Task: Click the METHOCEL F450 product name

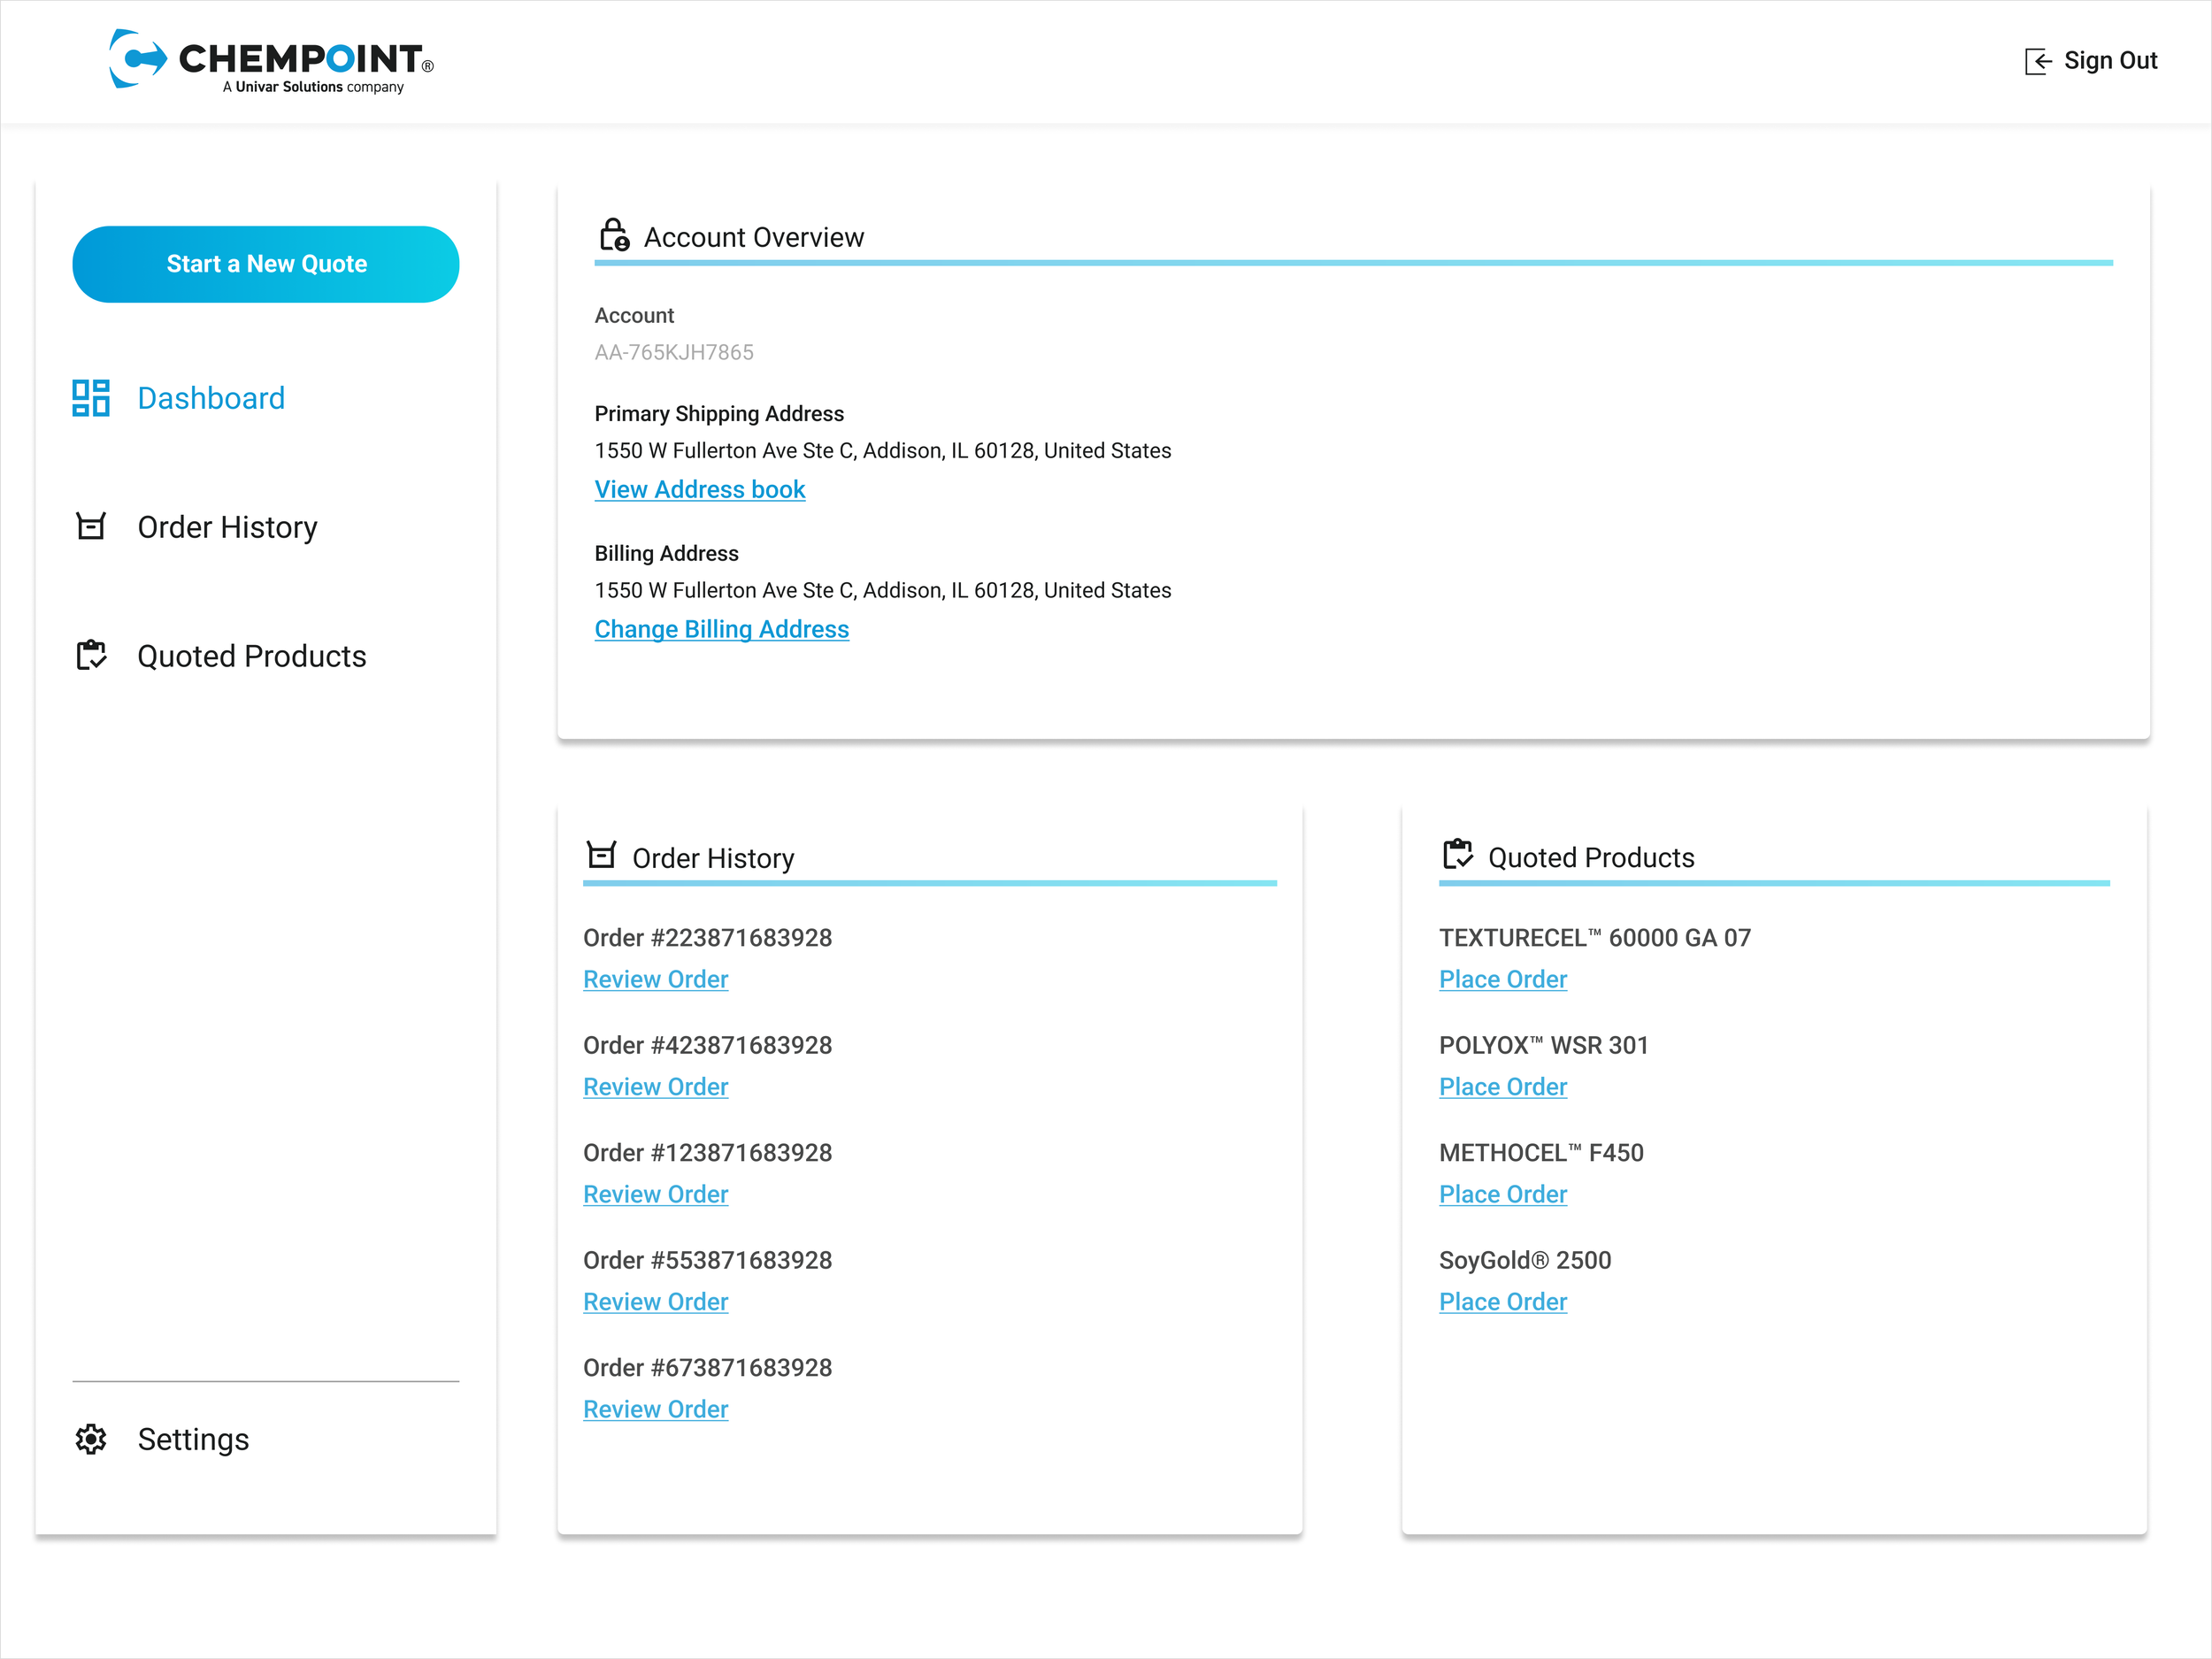Action: 1541,1153
